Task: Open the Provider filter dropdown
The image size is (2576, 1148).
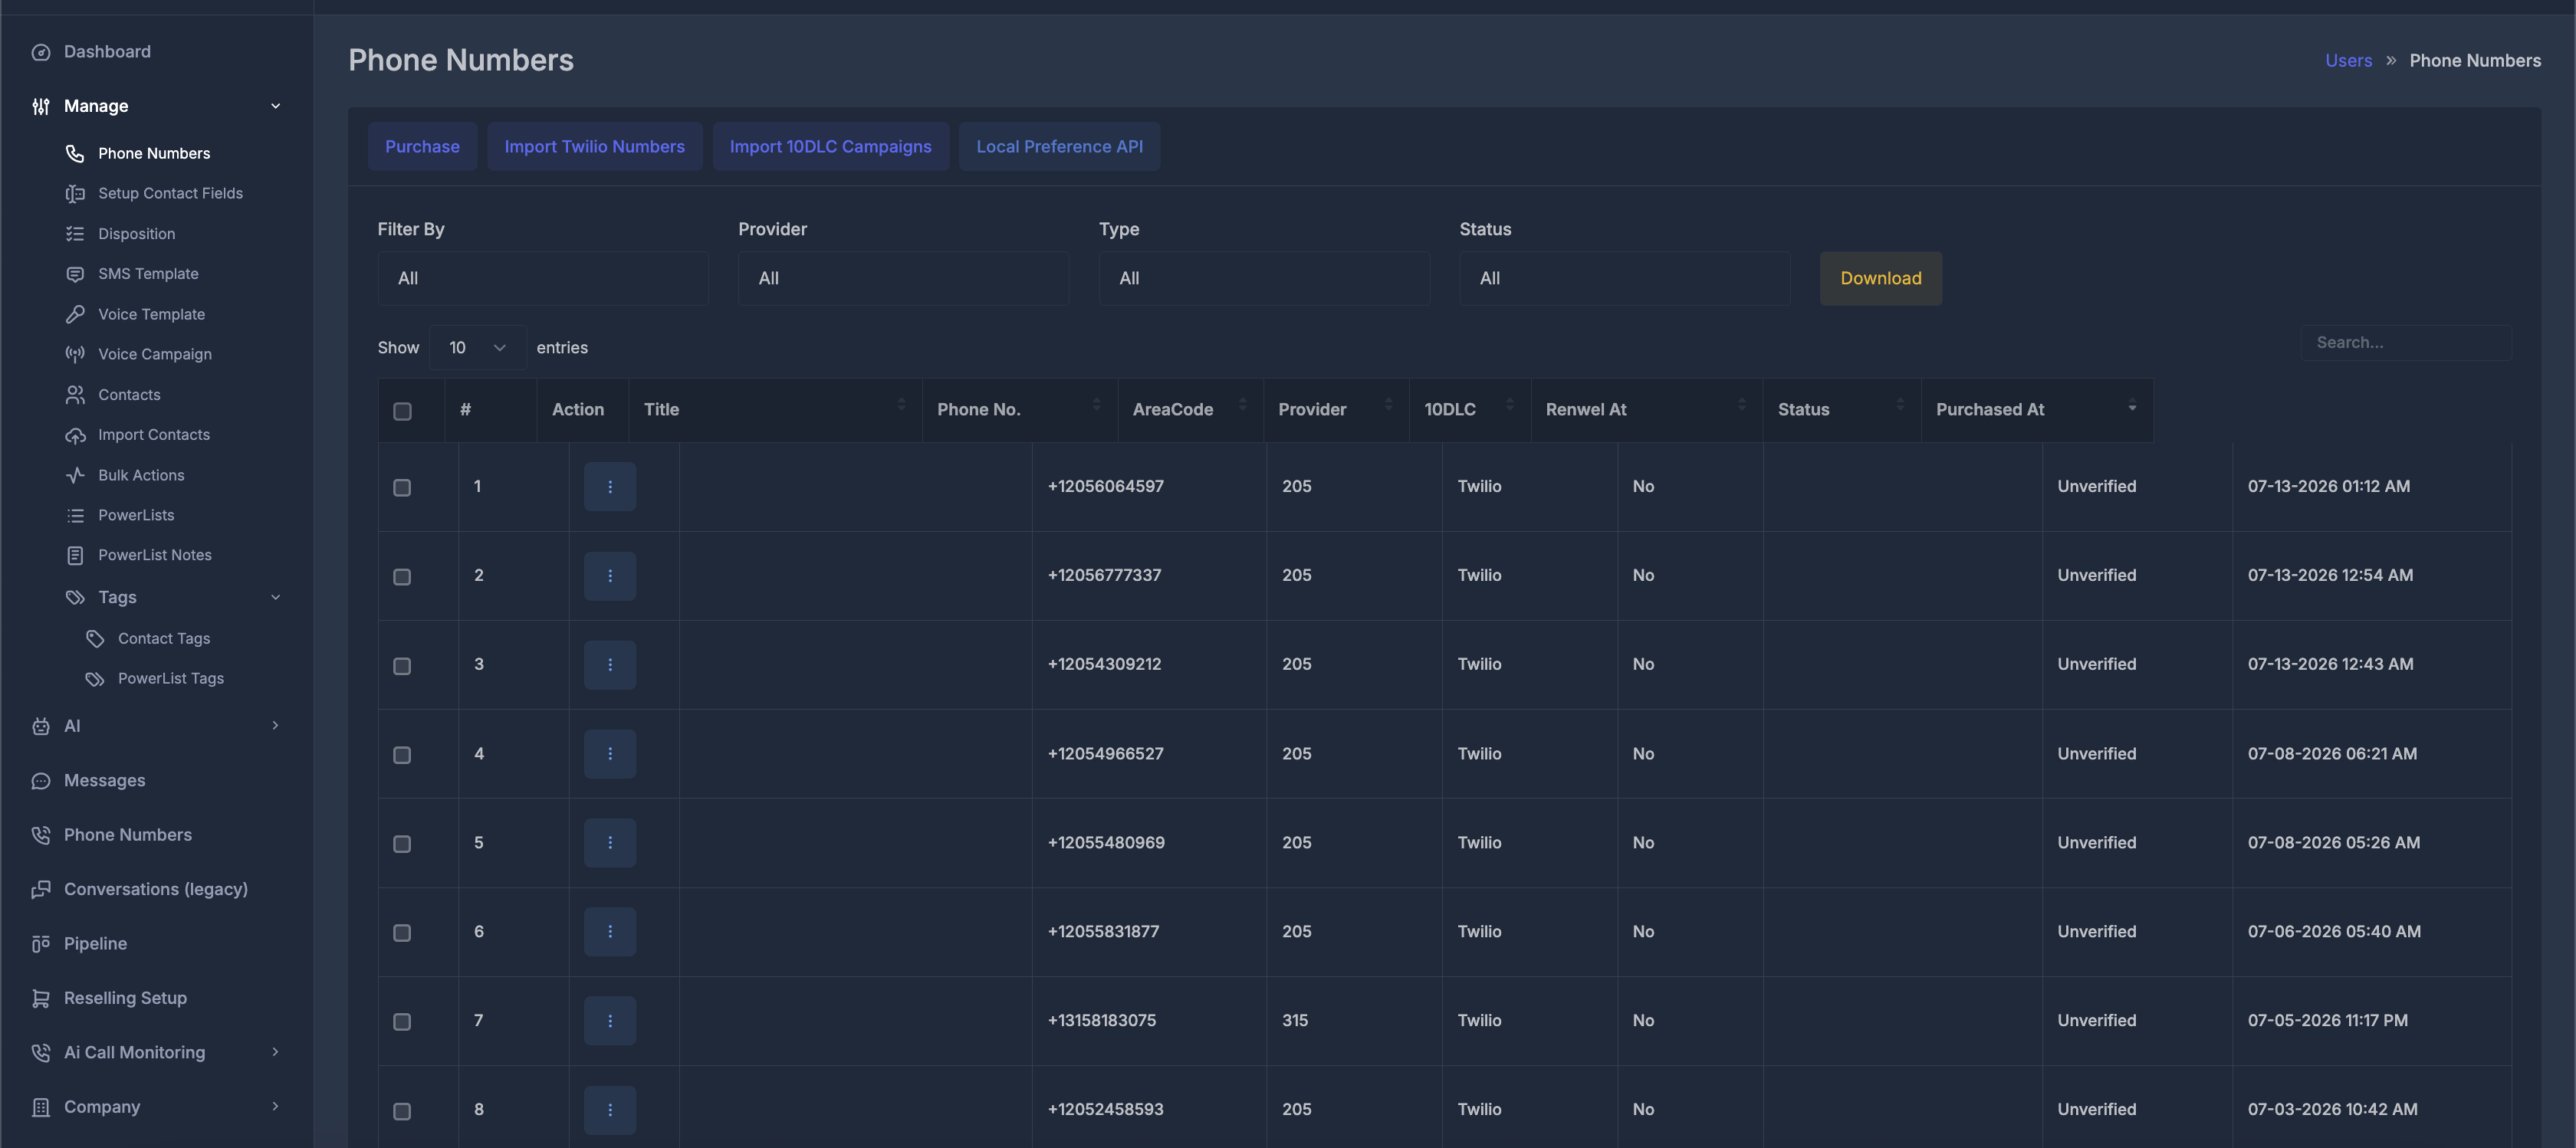Action: (x=903, y=278)
